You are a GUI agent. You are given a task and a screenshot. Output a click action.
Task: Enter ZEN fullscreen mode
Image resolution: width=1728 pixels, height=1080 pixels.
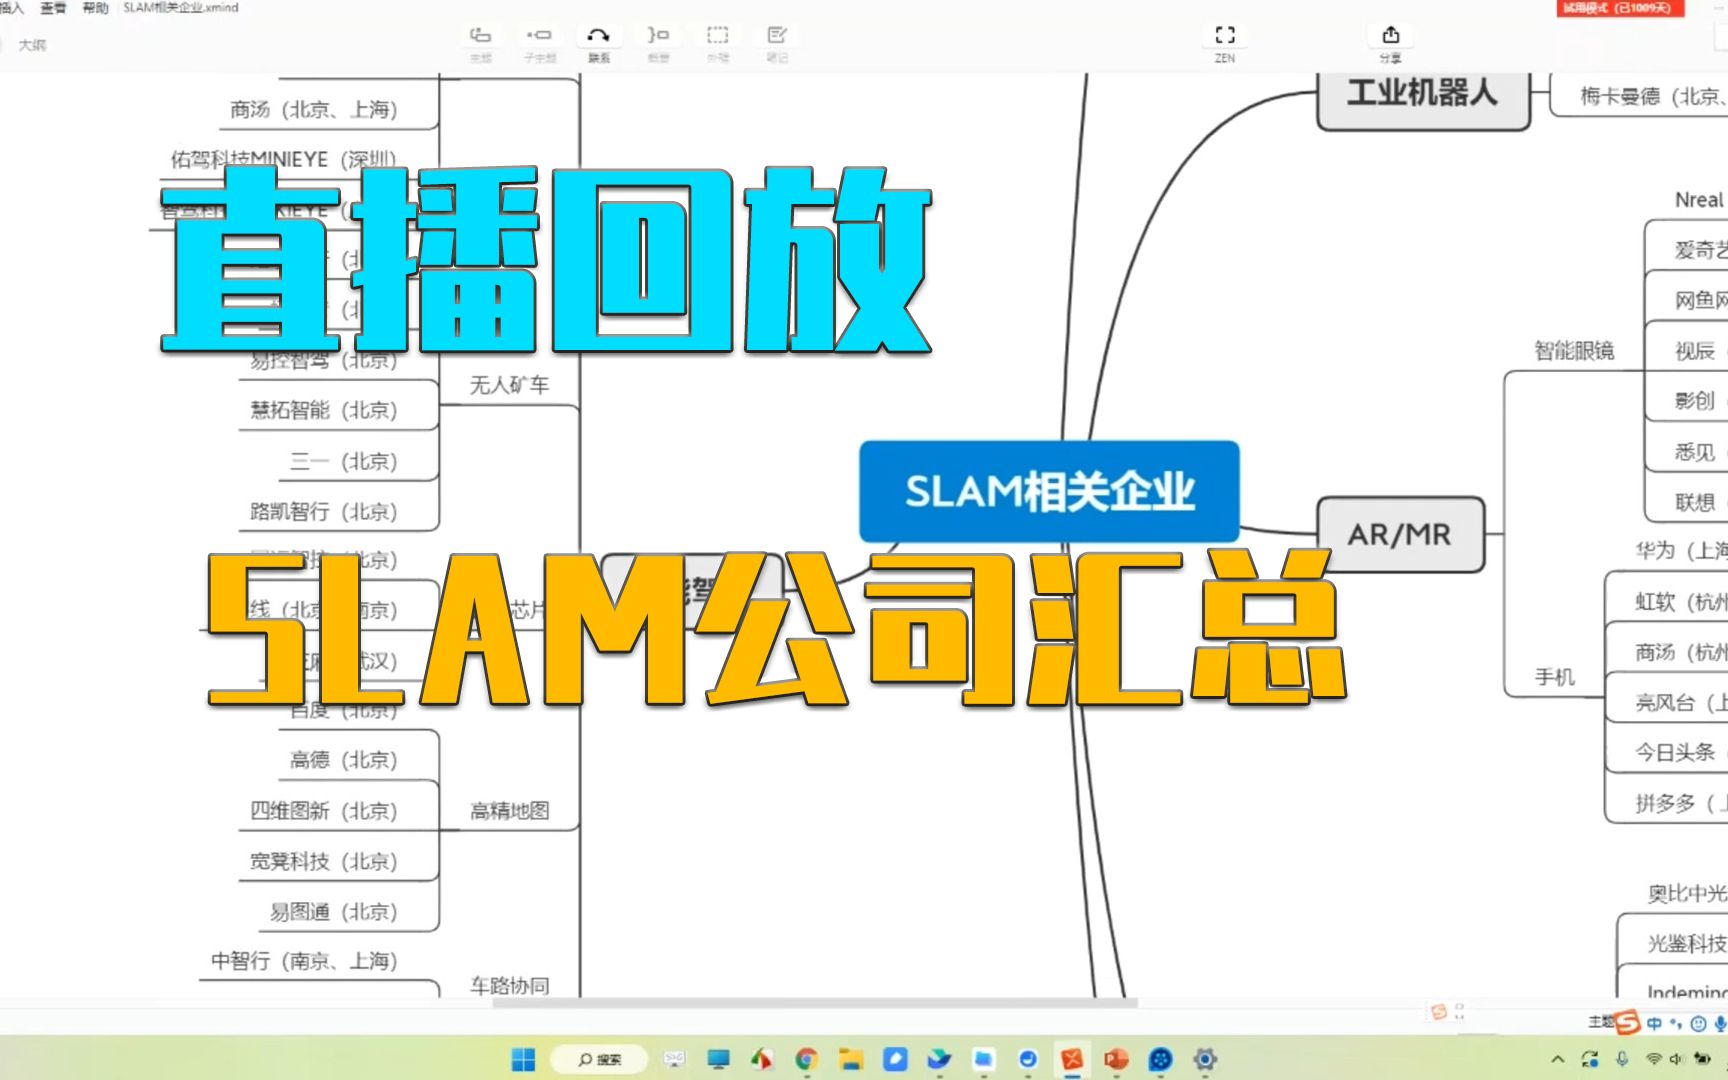pyautogui.click(x=1225, y=43)
